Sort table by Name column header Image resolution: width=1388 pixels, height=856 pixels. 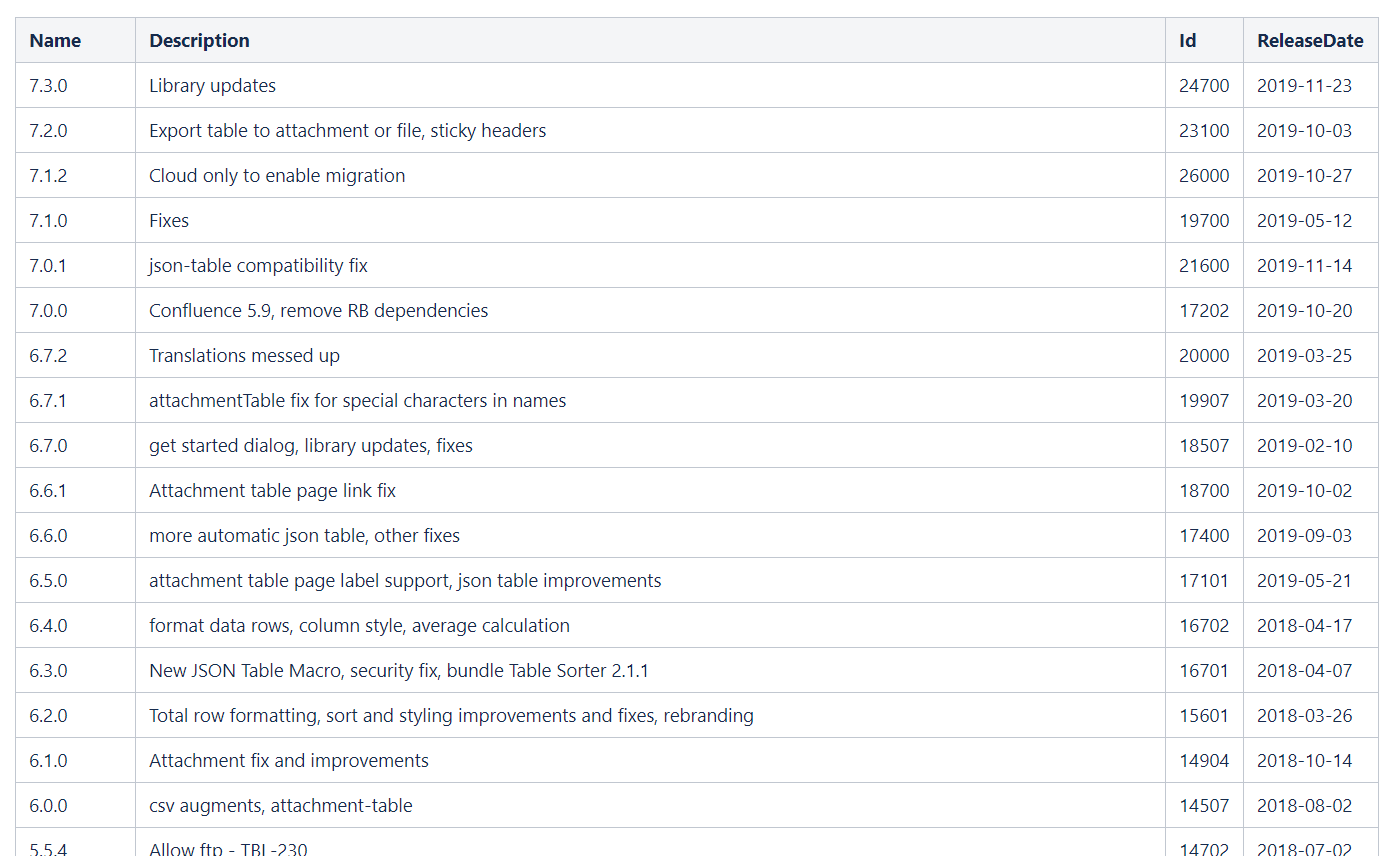click(x=55, y=41)
